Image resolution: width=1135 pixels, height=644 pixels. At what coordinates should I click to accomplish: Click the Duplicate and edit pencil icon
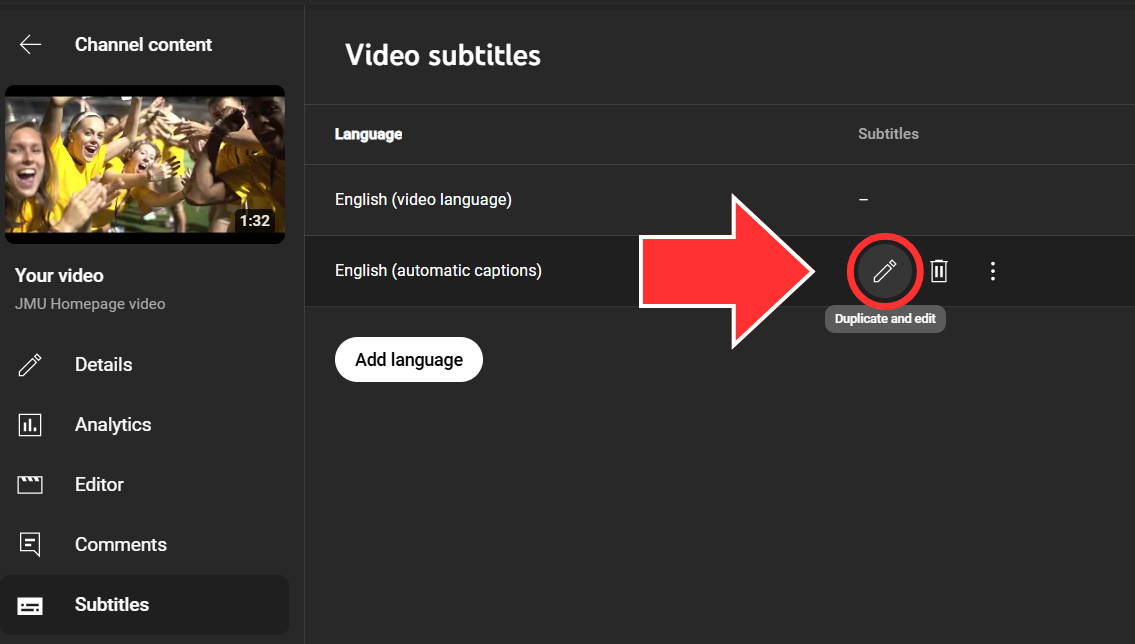point(884,271)
